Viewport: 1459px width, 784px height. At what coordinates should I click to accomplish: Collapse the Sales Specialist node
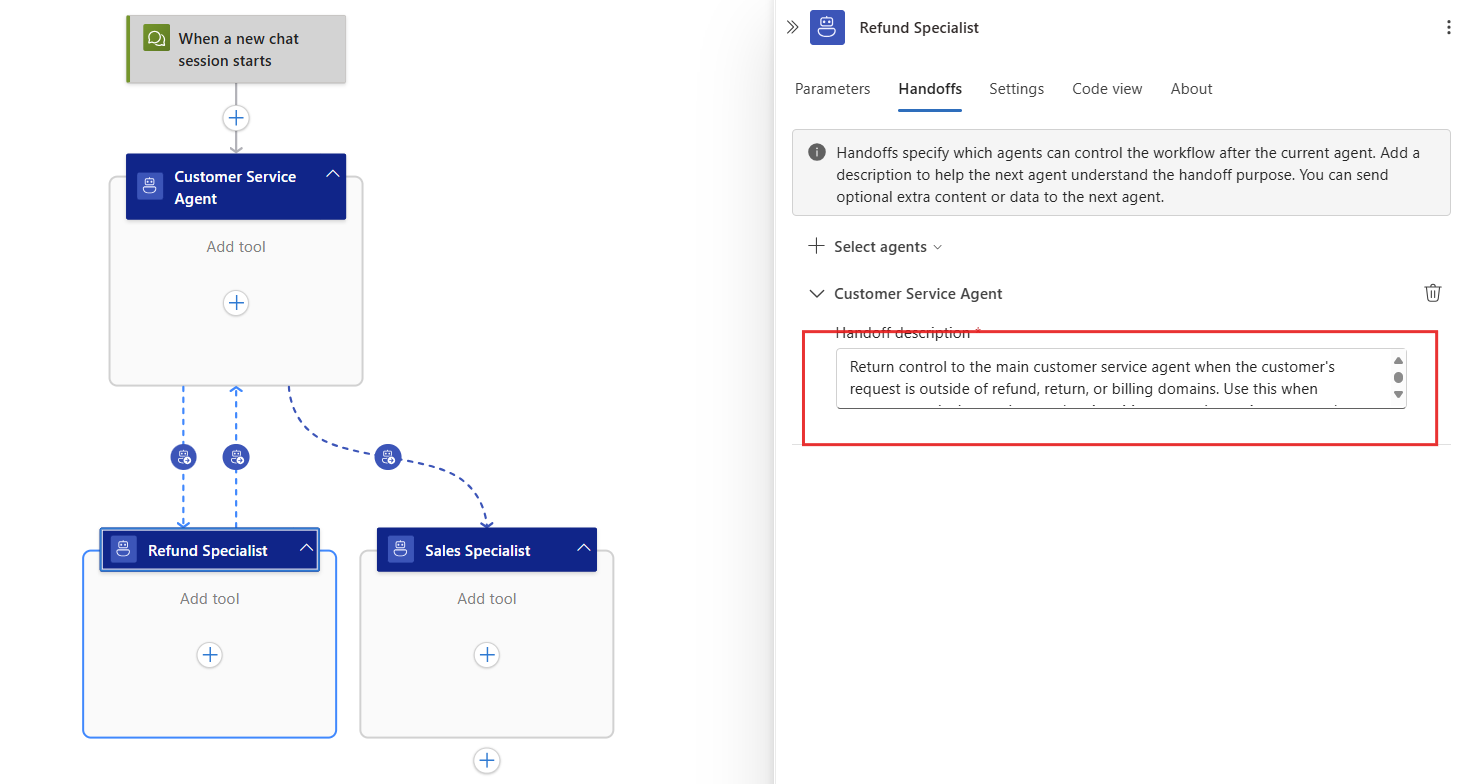click(583, 548)
